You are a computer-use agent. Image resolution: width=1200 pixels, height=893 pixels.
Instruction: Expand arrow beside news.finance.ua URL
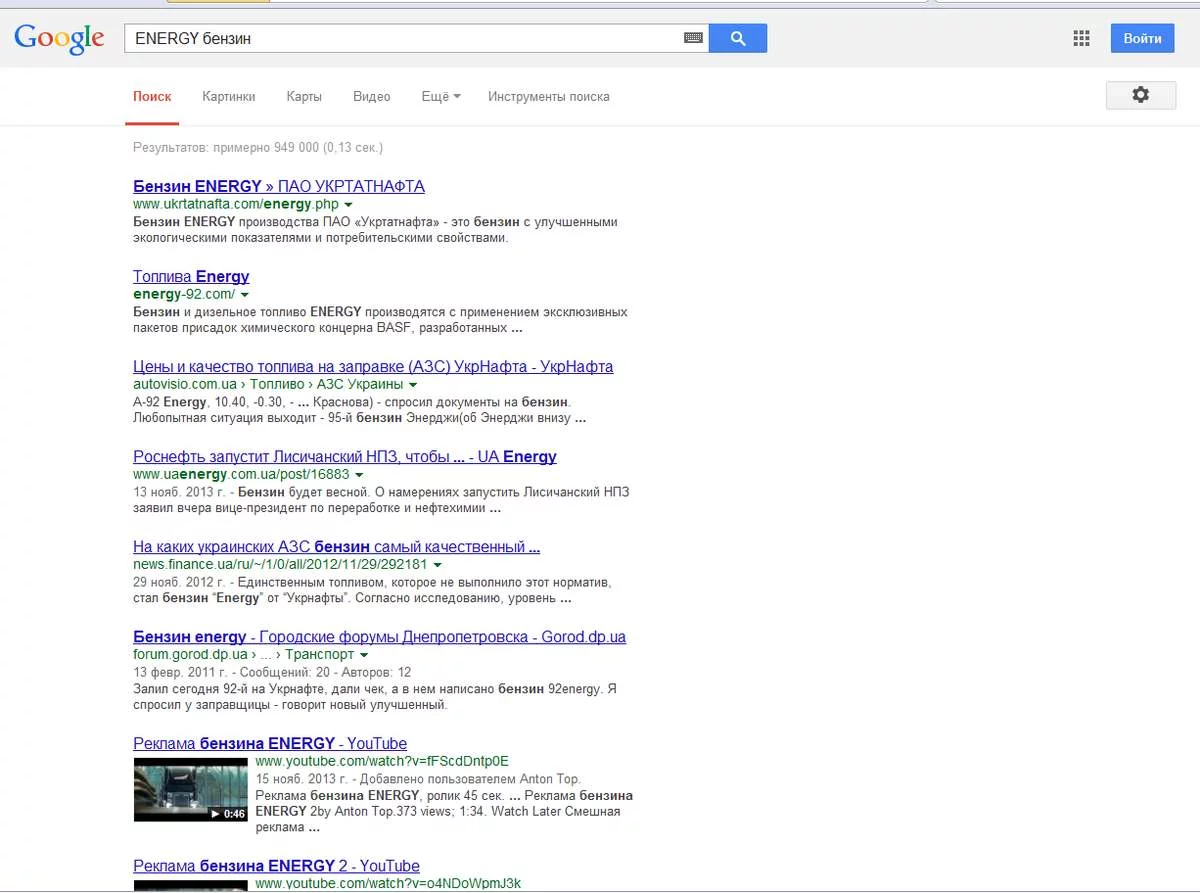click(438, 565)
